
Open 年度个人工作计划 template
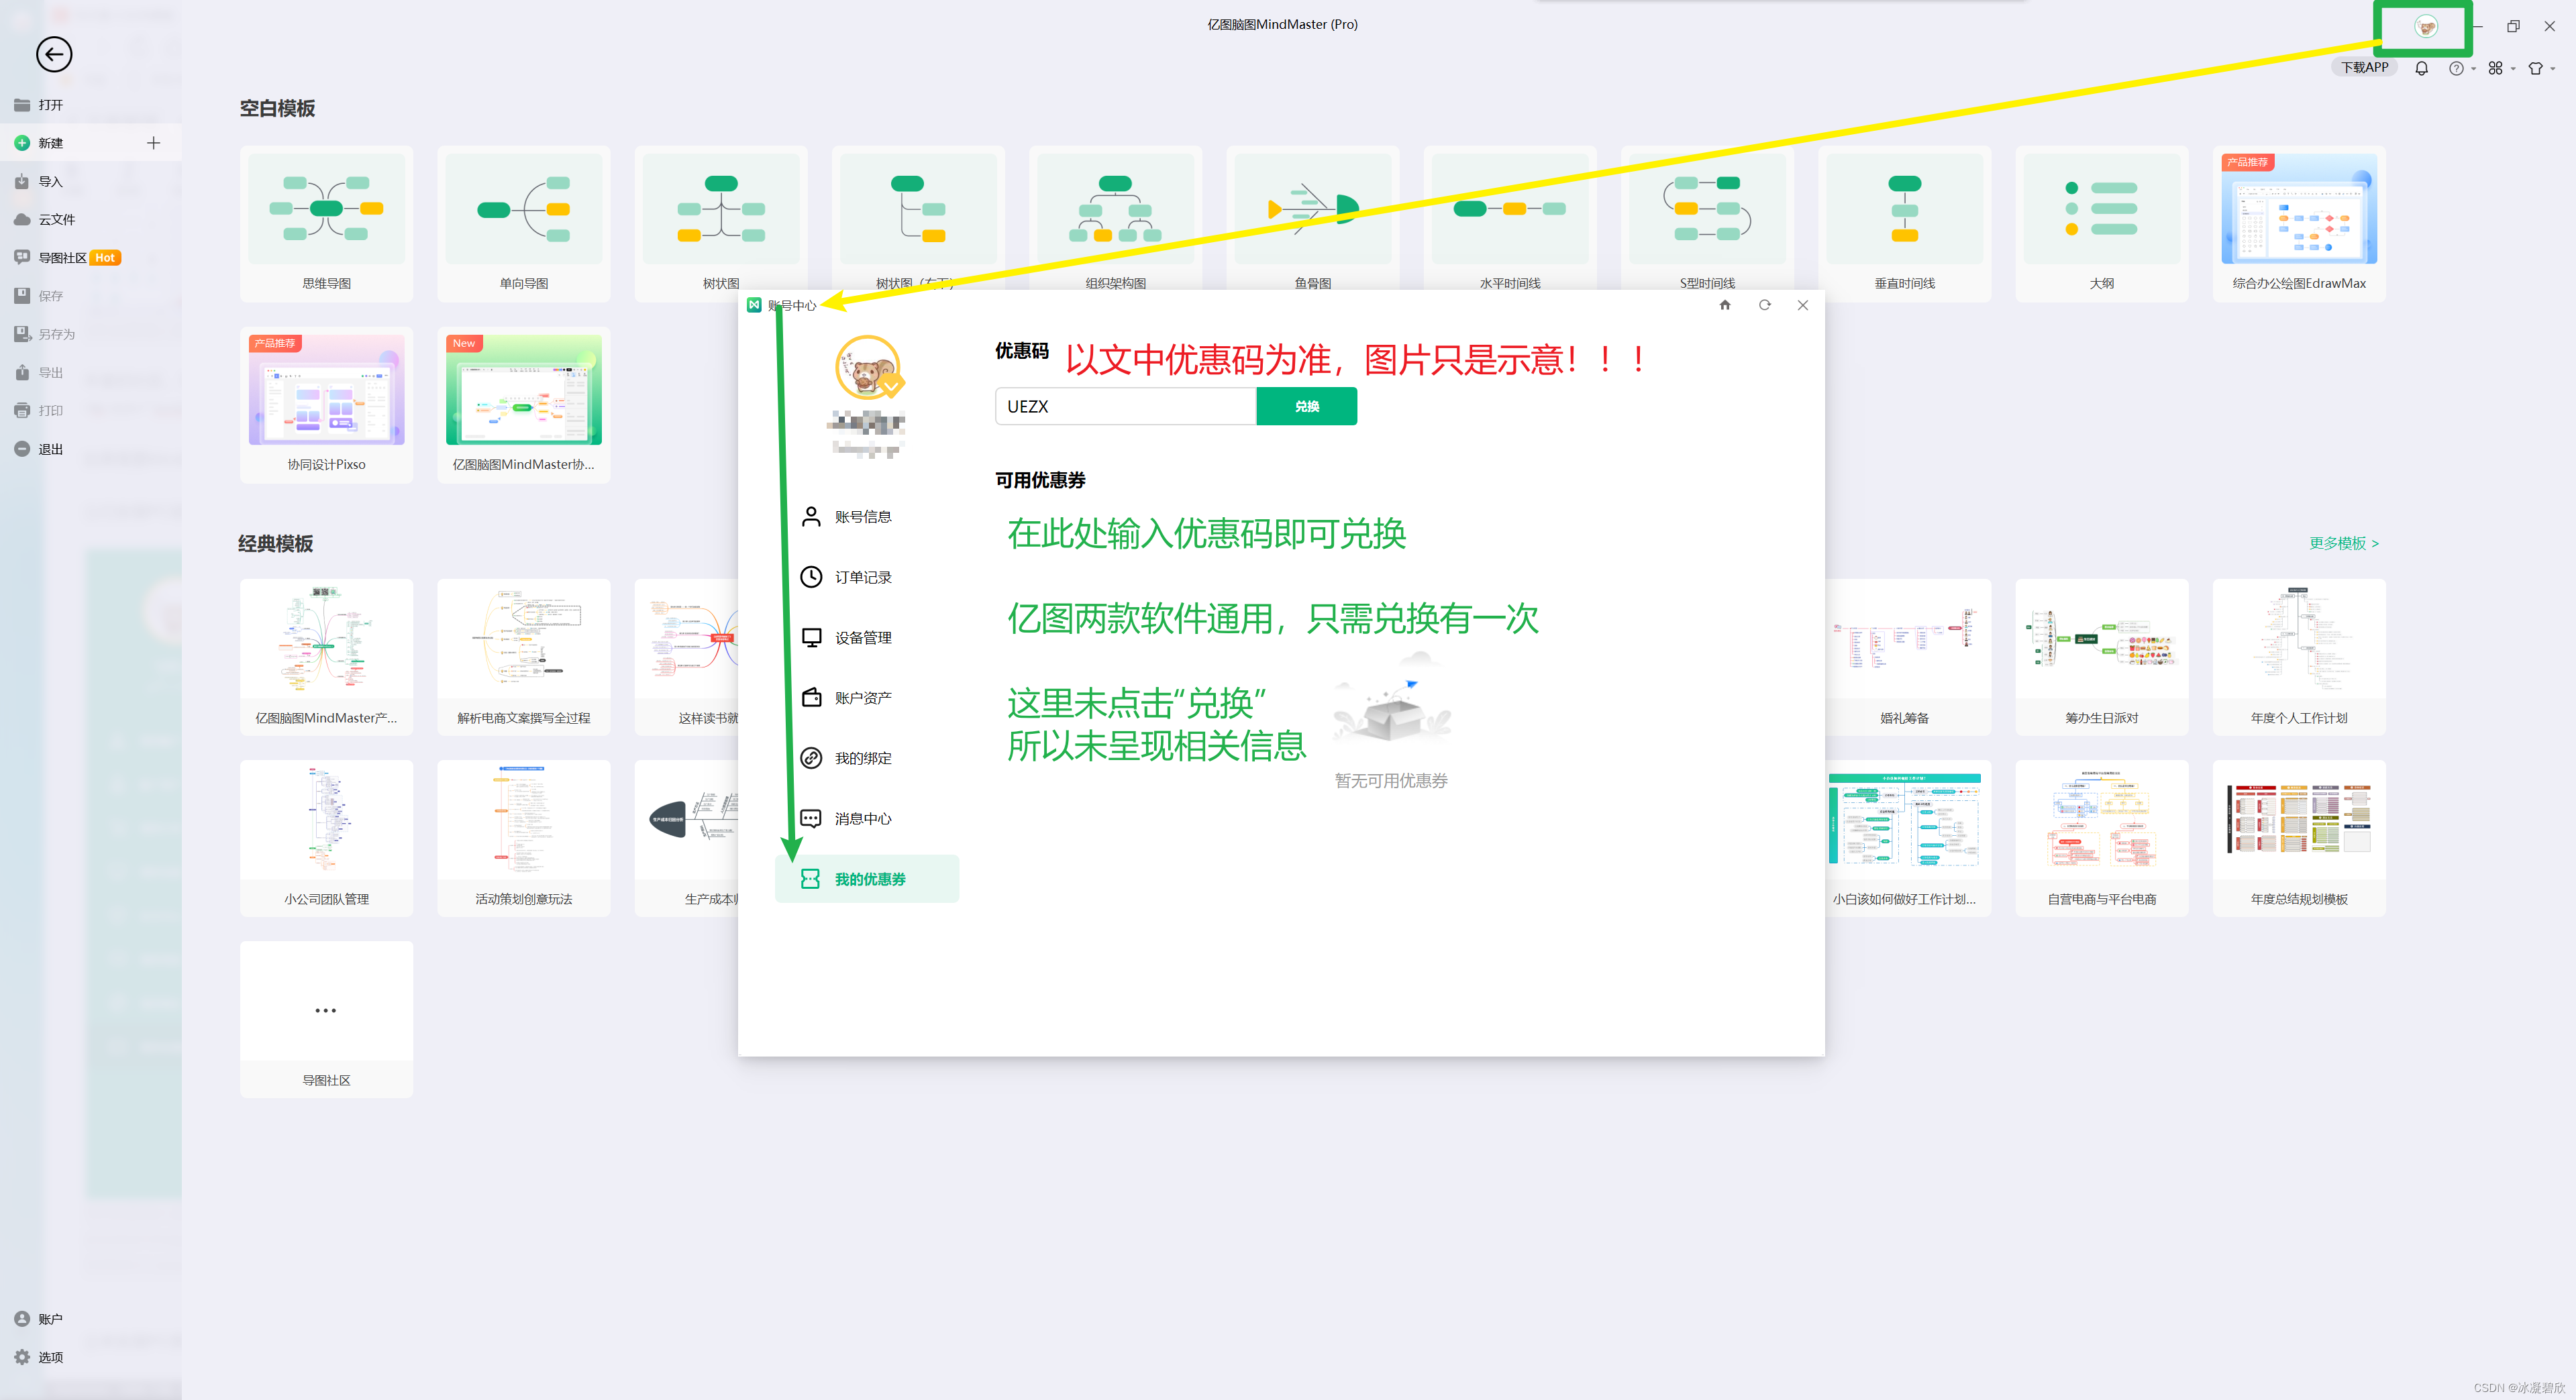(2299, 657)
